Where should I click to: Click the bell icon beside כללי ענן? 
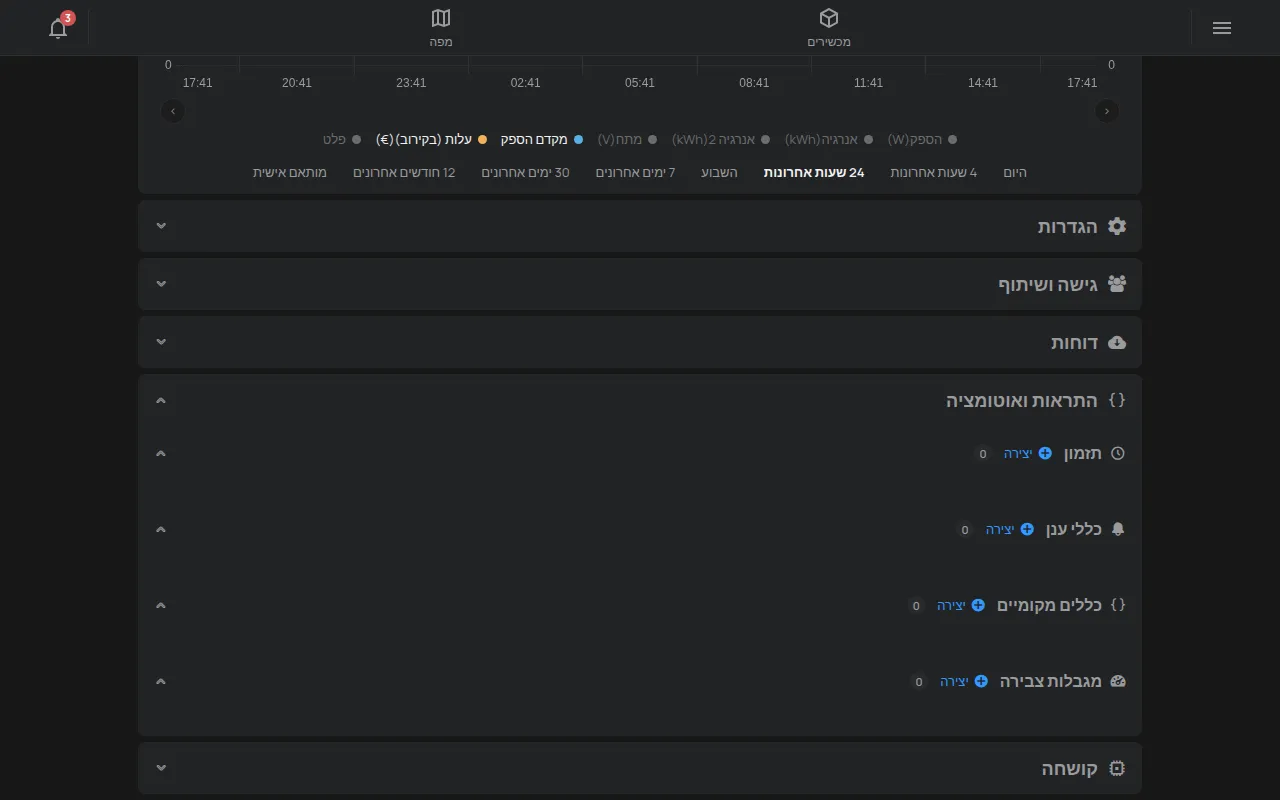click(1118, 529)
